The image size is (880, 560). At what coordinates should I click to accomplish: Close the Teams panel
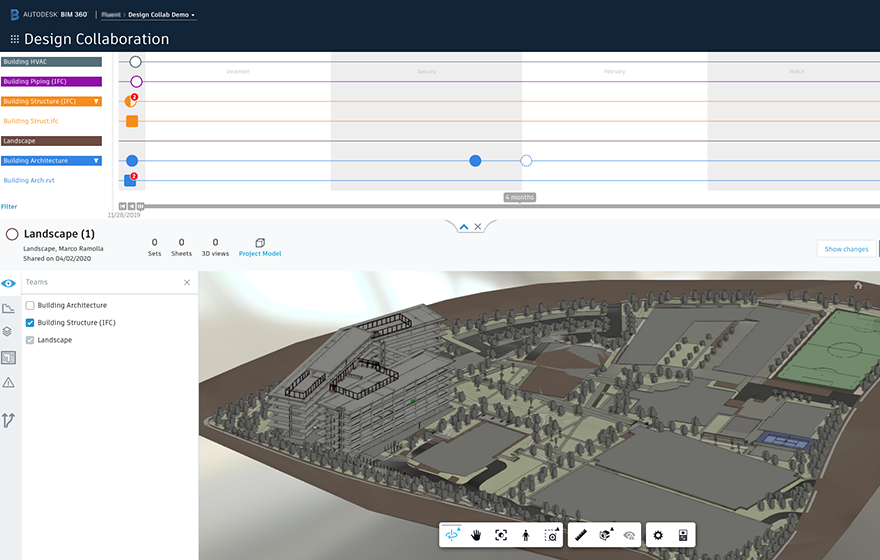pyautogui.click(x=187, y=282)
